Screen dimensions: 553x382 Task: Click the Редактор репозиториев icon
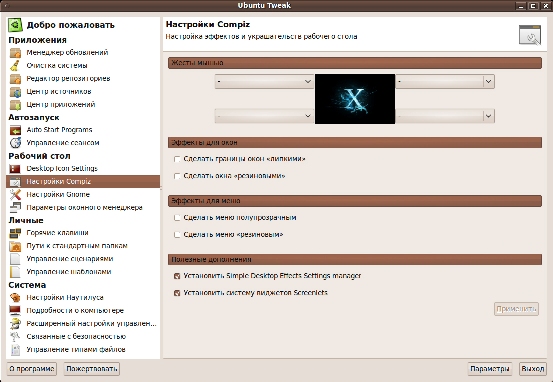point(15,79)
